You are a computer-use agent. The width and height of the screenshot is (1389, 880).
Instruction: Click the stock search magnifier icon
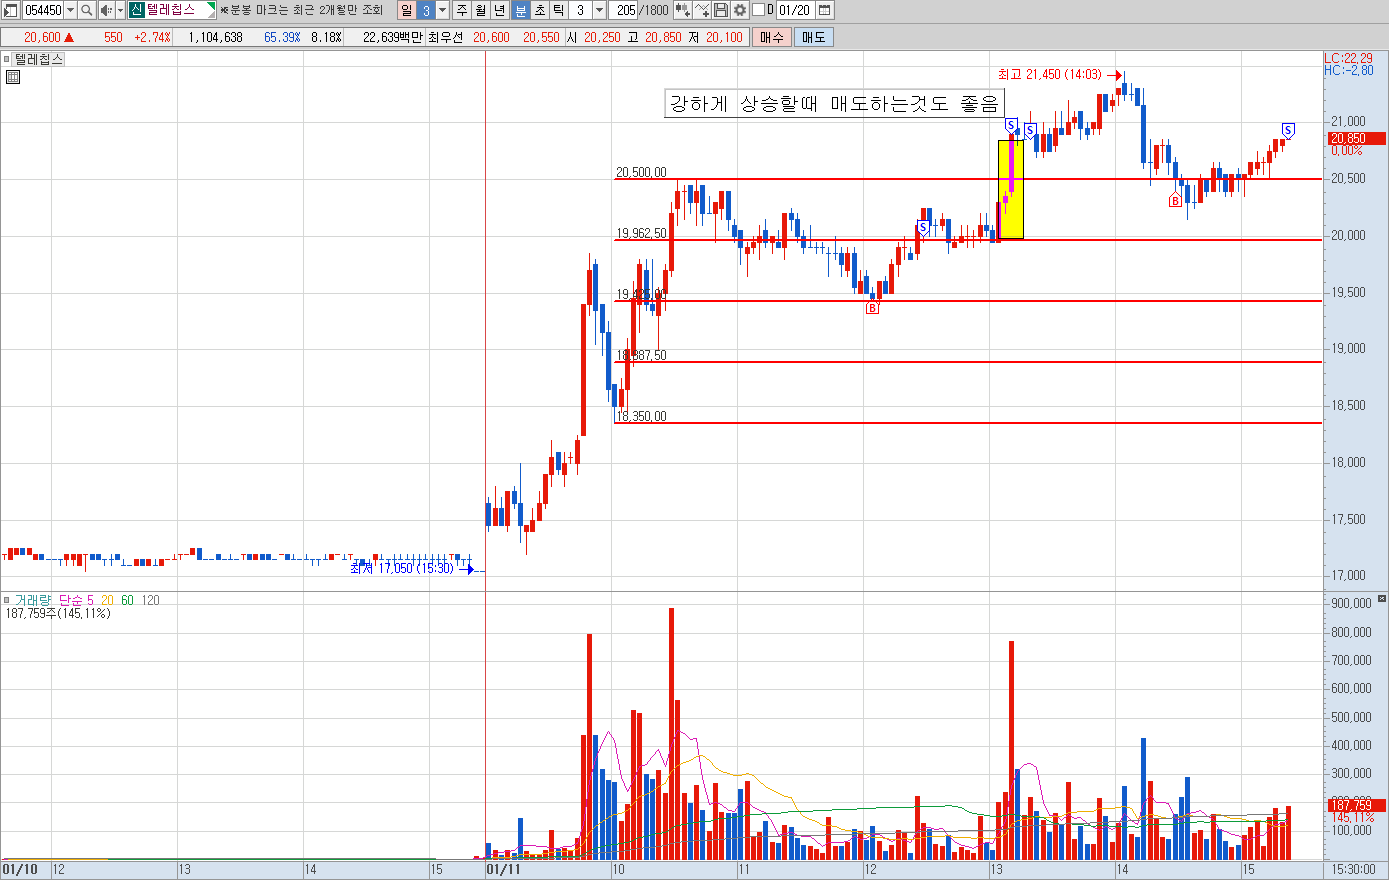pos(87,10)
